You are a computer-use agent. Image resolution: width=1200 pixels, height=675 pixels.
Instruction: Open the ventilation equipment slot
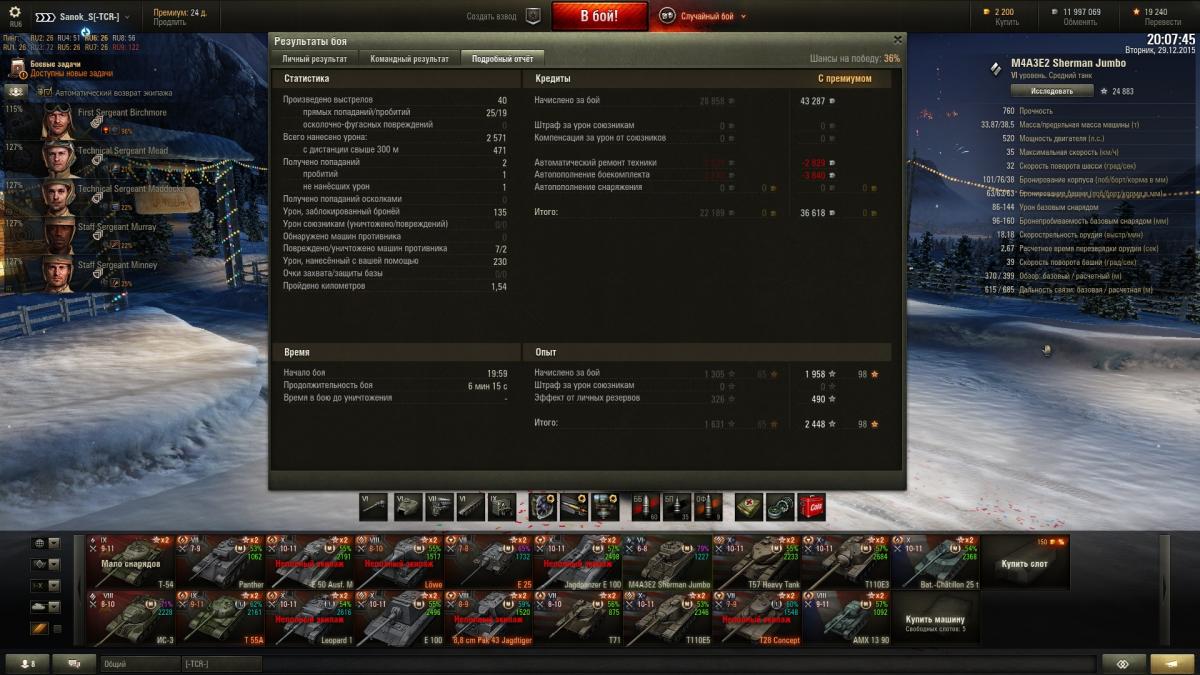point(543,507)
